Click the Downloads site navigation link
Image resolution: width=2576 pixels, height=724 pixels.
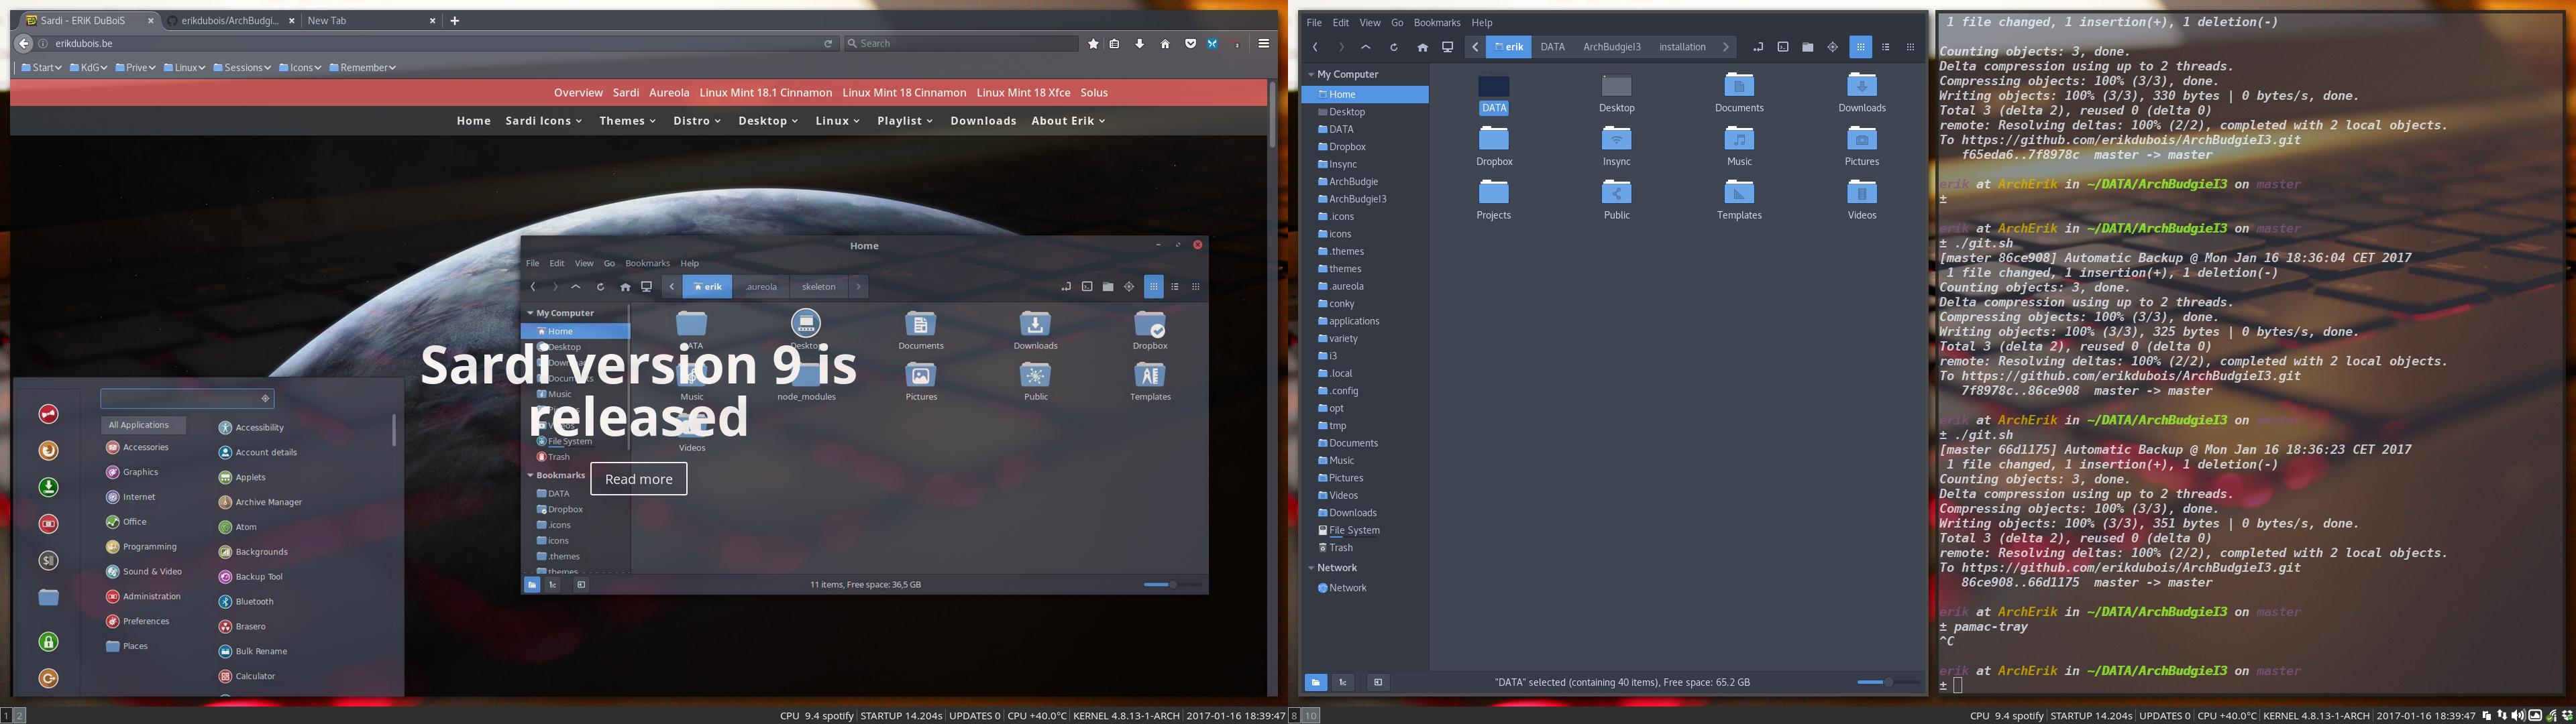coord(983,121)
